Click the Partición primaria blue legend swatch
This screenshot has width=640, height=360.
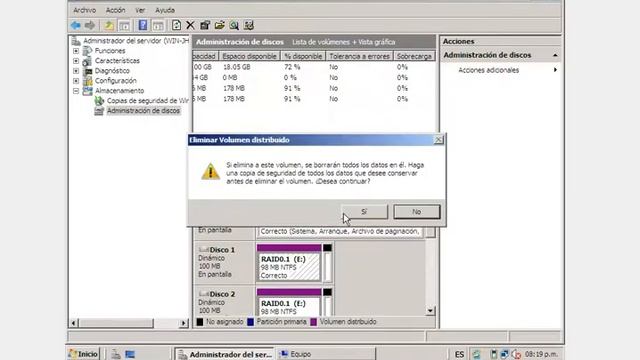pyautogui.click(x=251, y=322)
